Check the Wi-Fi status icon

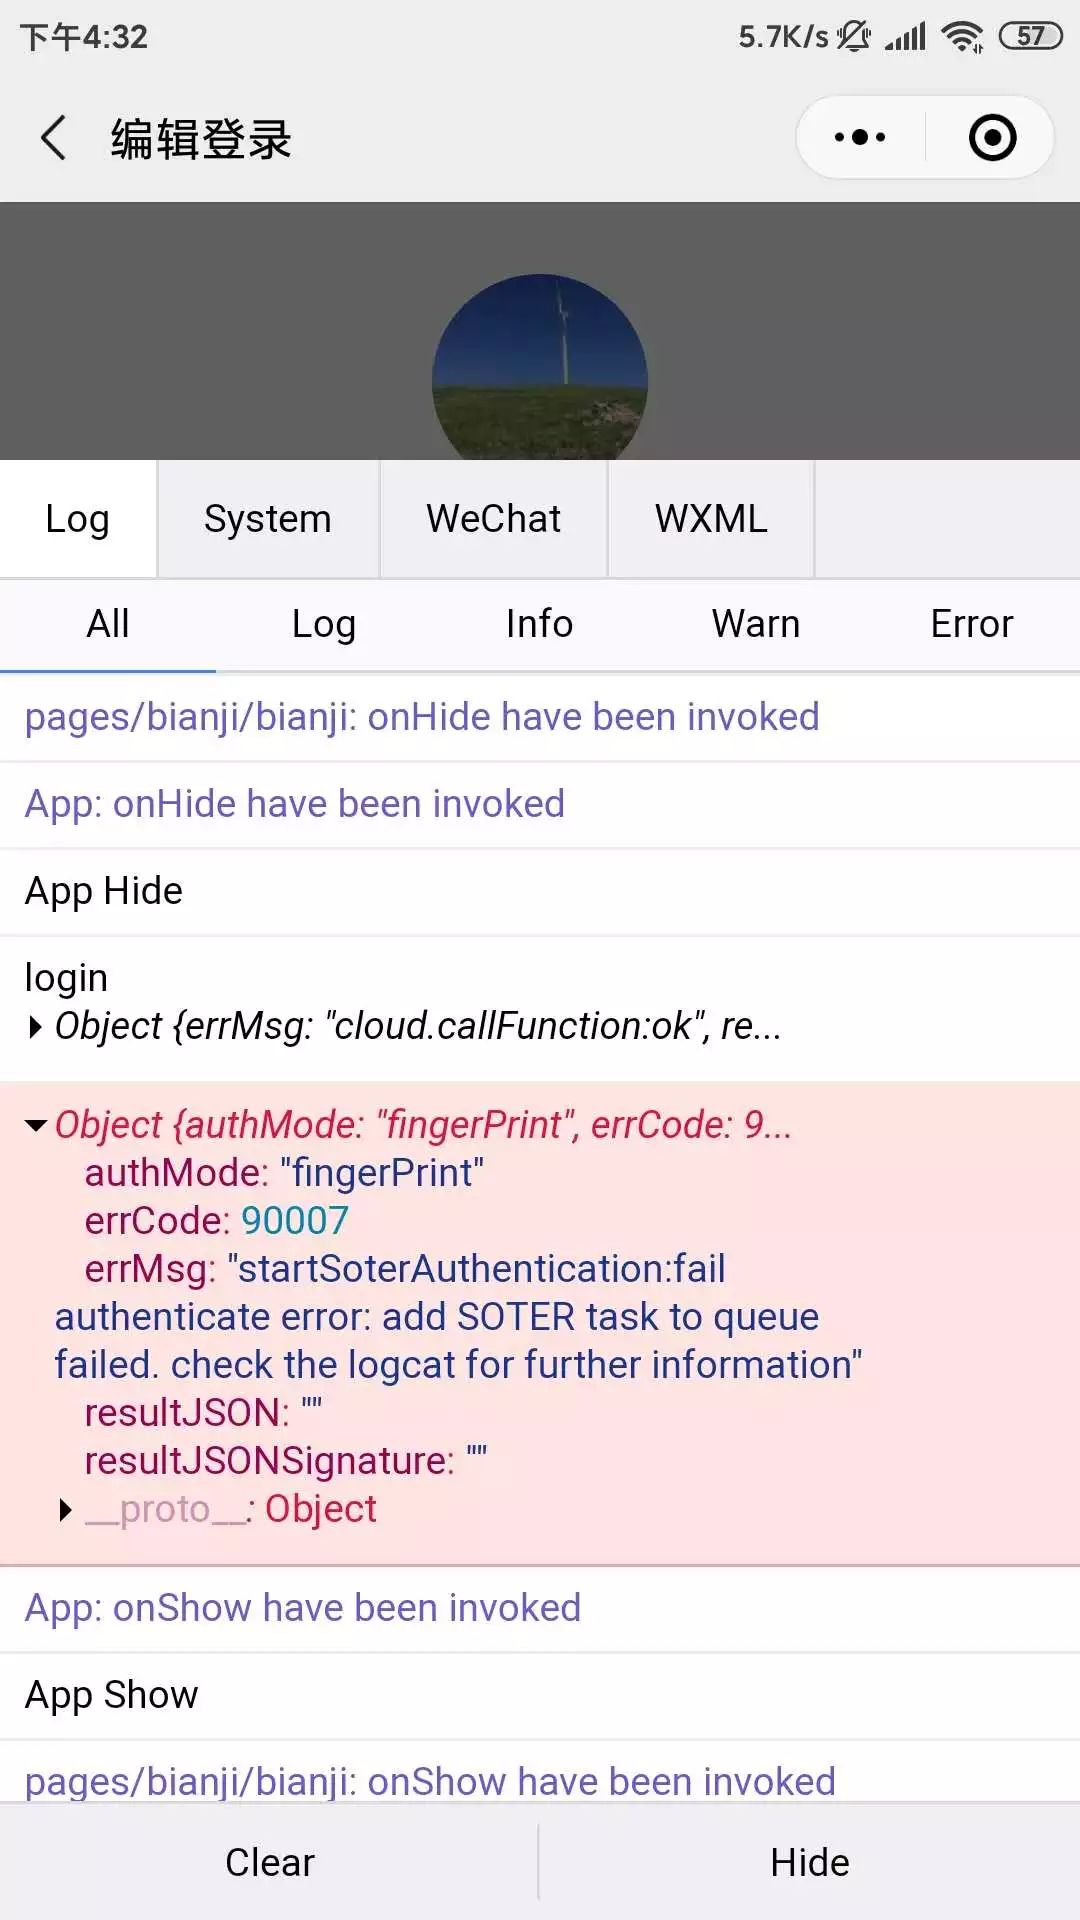(x=962, y=37)
